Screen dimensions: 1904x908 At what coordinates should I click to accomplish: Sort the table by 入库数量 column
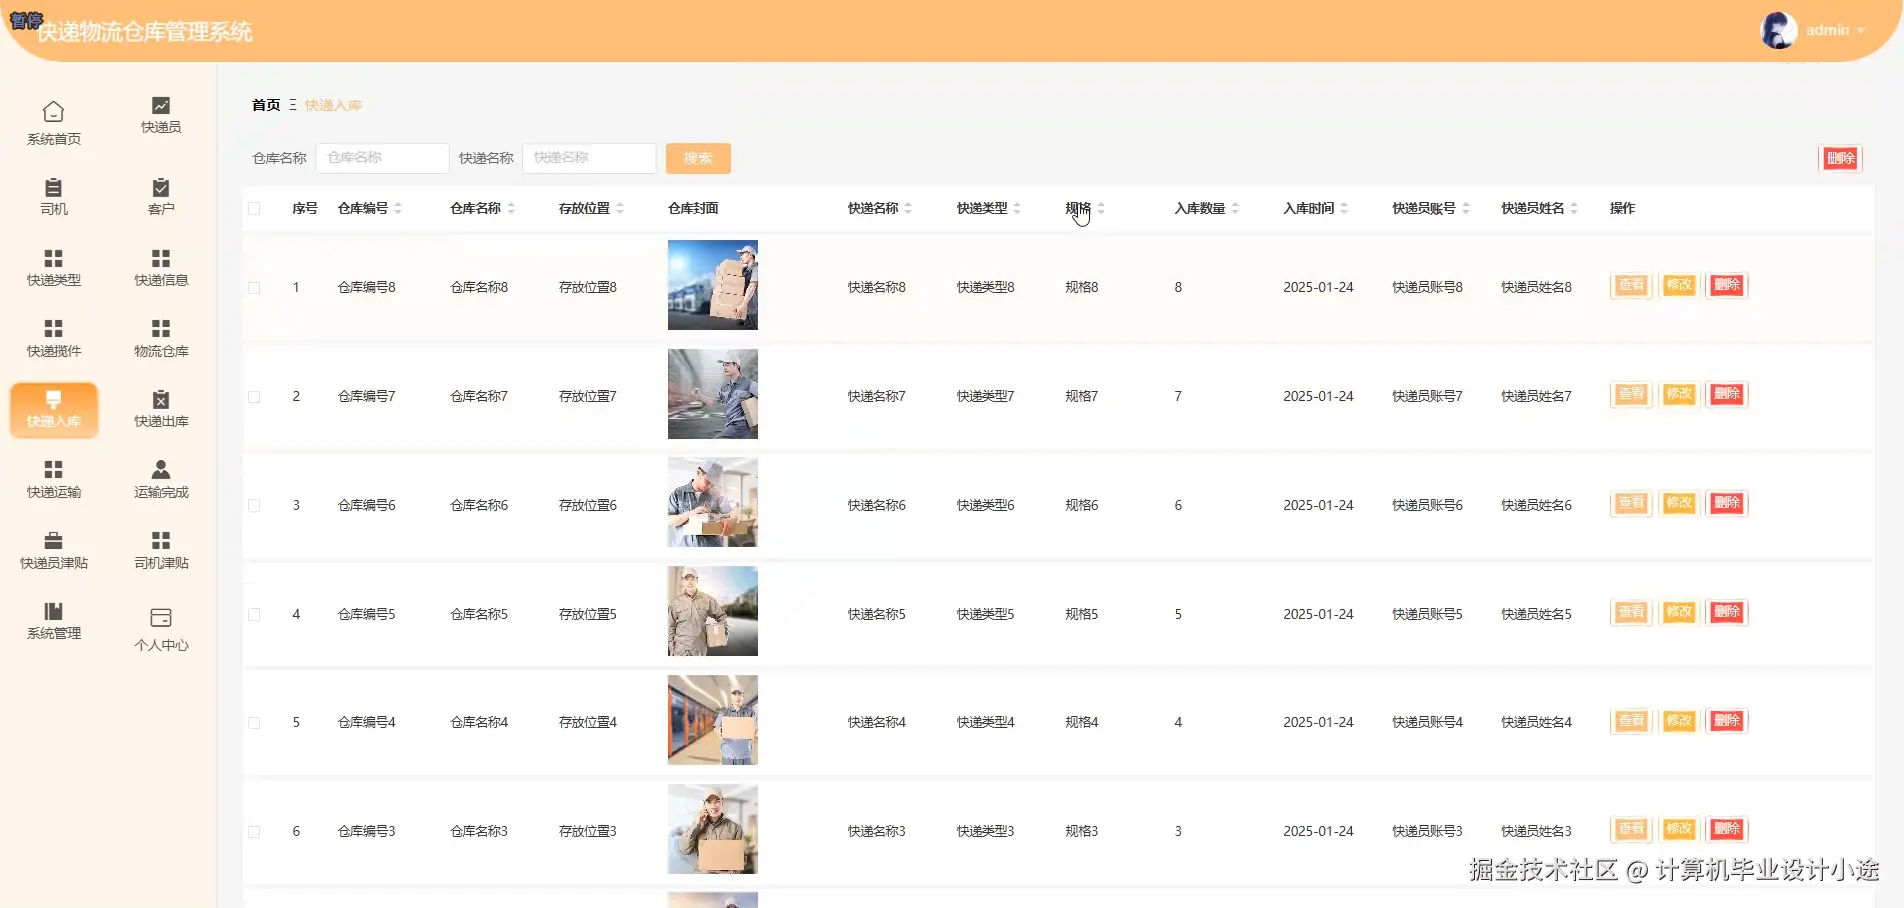tap(1237, 209)
